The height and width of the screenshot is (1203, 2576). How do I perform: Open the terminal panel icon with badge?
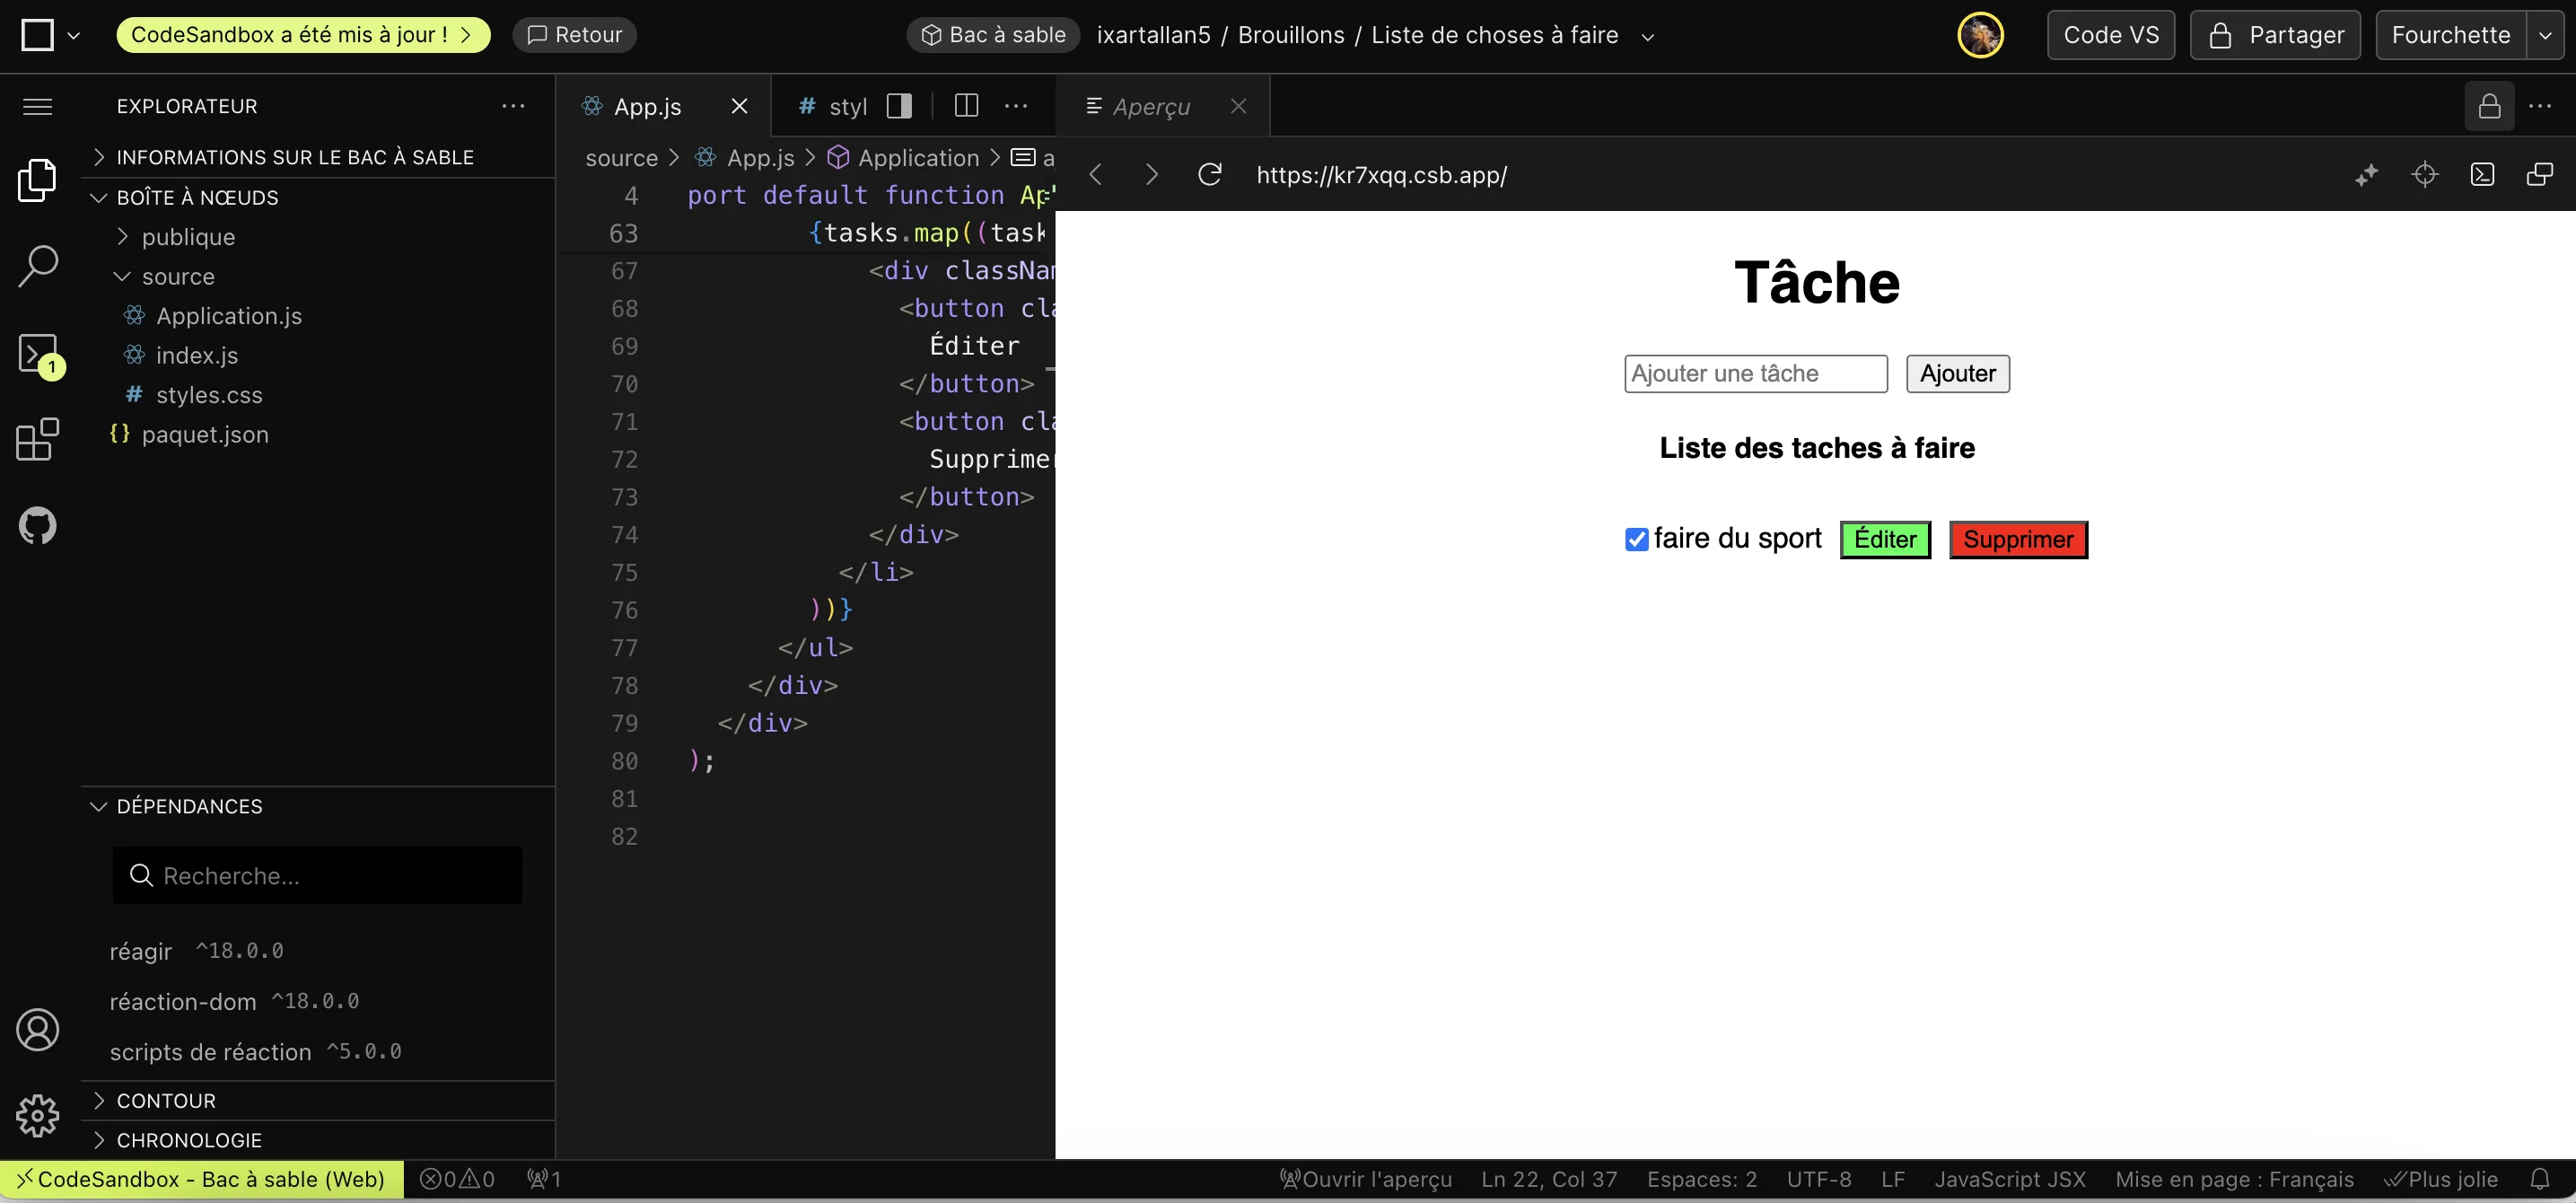pos(38,354)
